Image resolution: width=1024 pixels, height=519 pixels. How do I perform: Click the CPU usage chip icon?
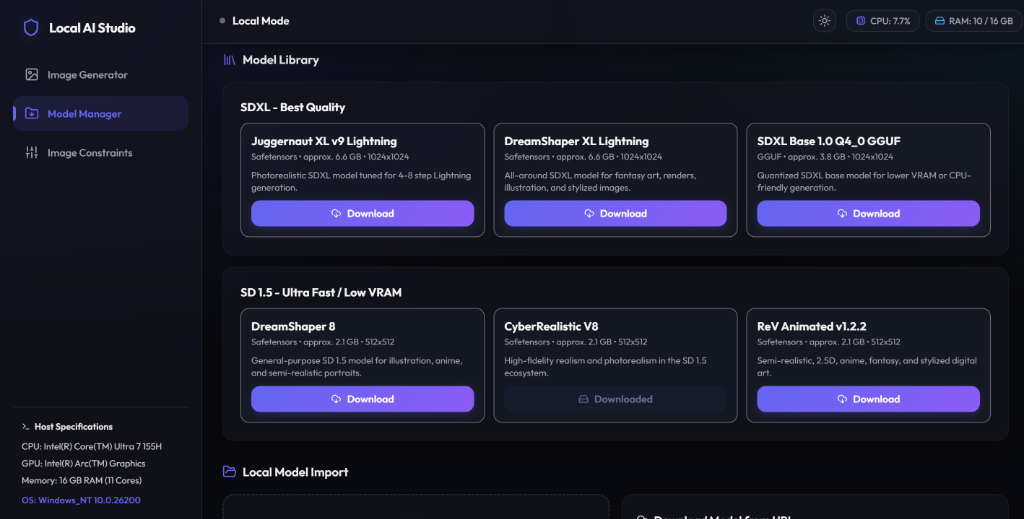pos(861,21)
